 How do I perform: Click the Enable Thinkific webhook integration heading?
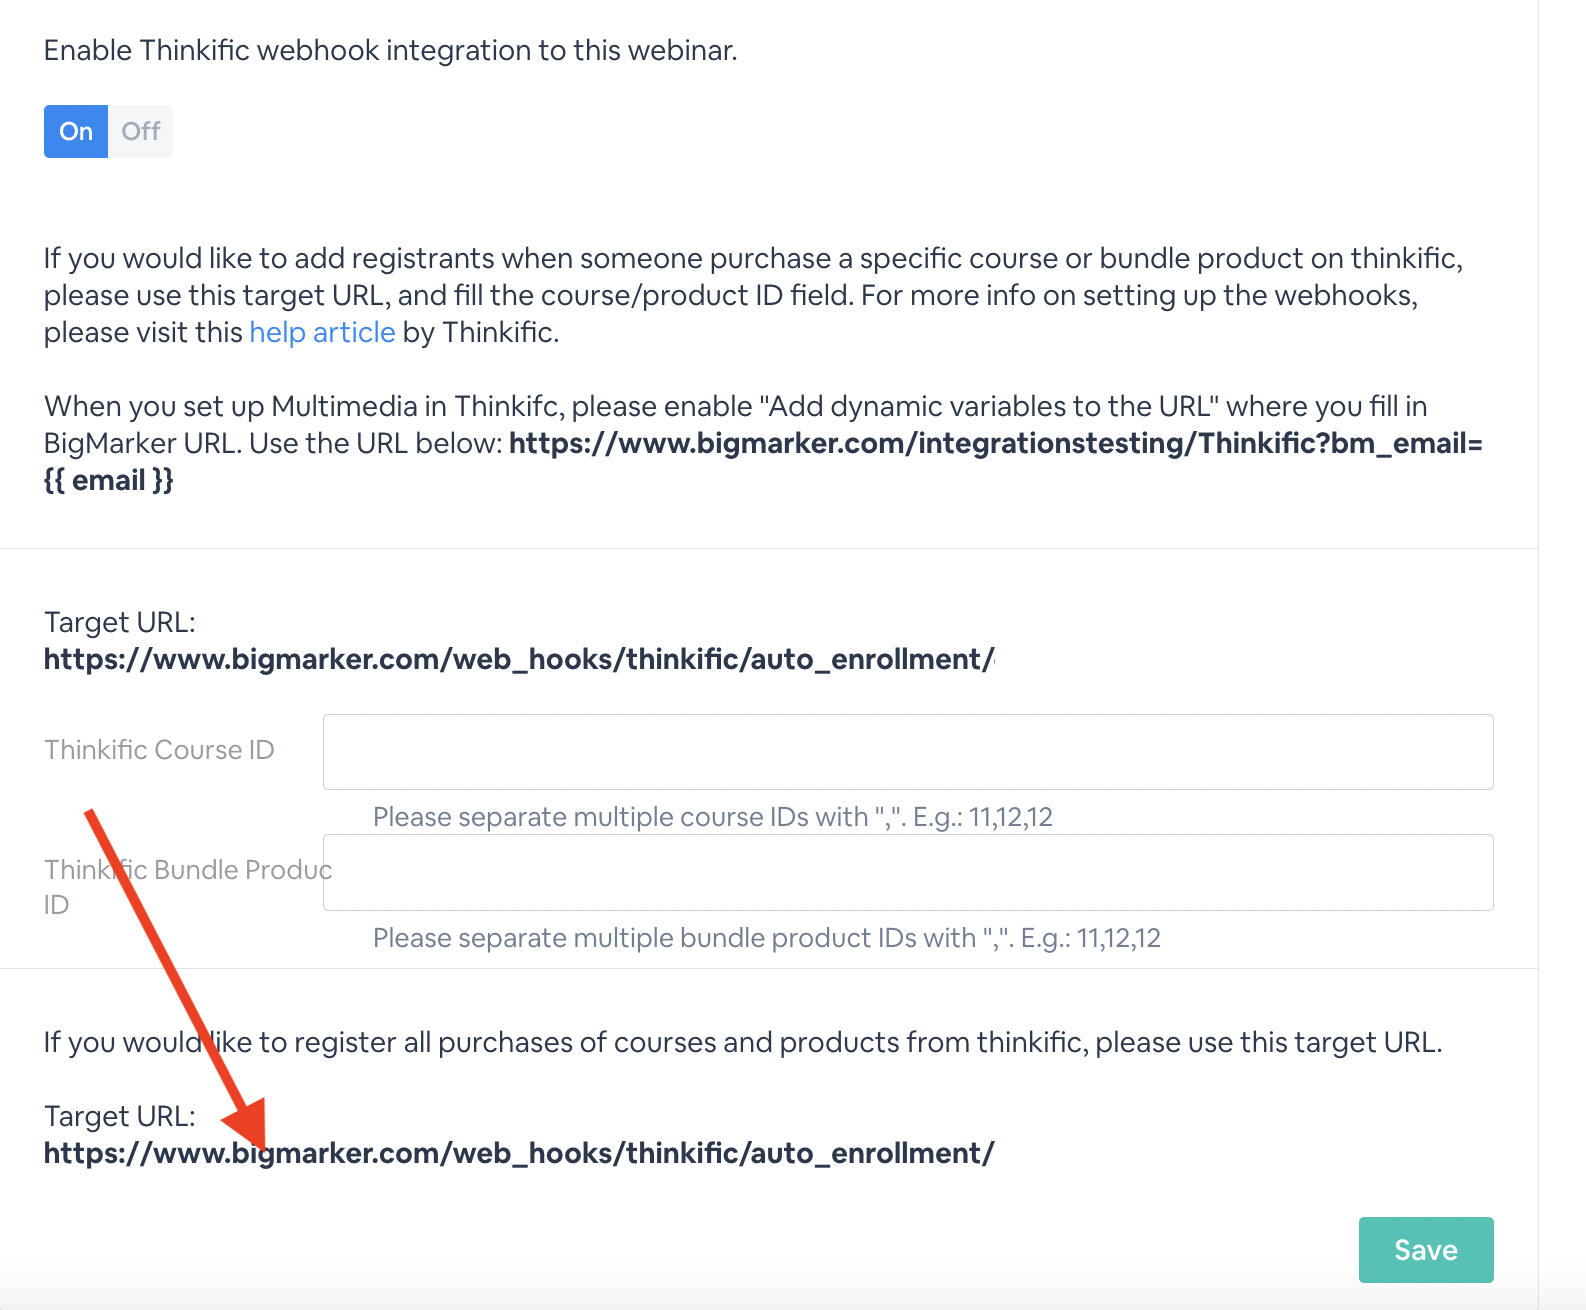(391, 50)
